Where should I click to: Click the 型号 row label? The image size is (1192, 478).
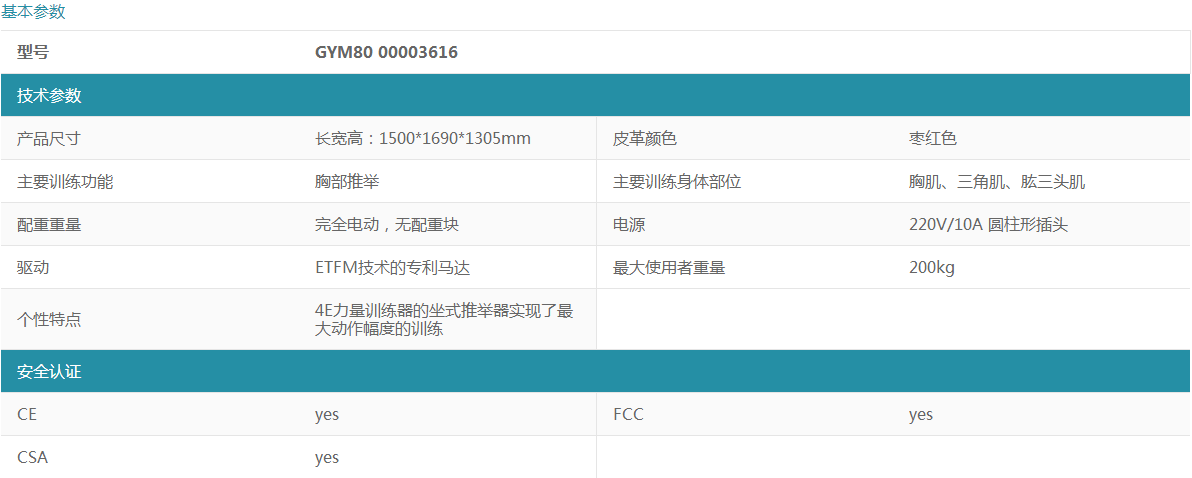(33, 52)
